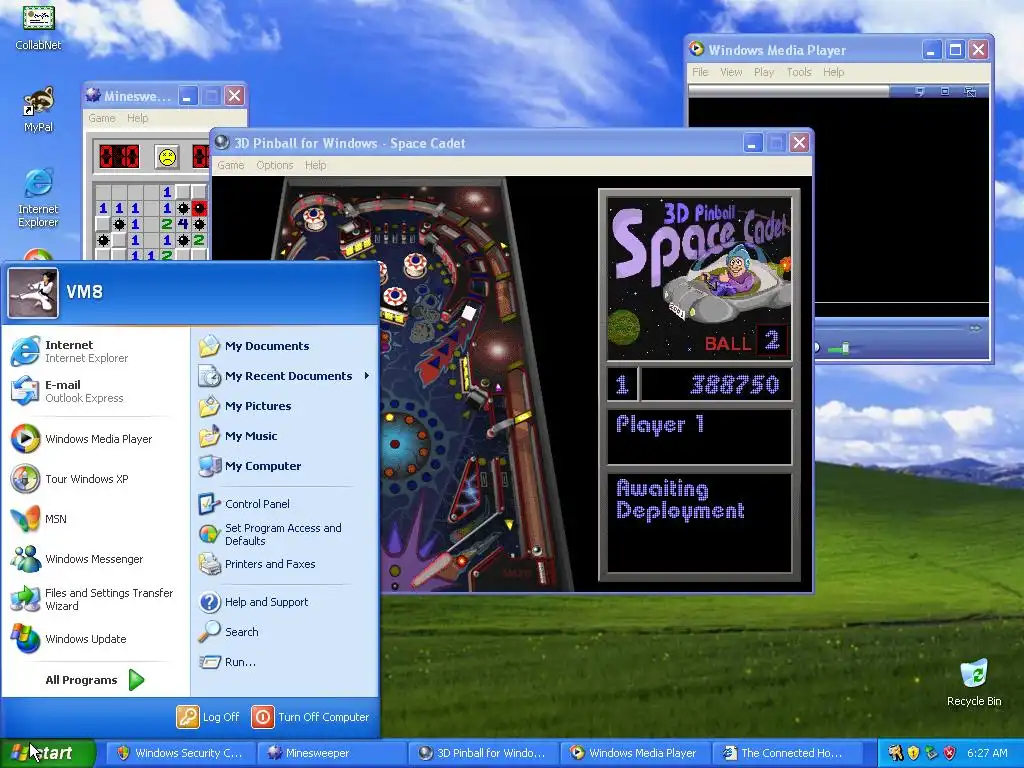Open Pinball Game menu
Screen dimensions: 1024x768
pyautogui.click(x=231, y=165)
